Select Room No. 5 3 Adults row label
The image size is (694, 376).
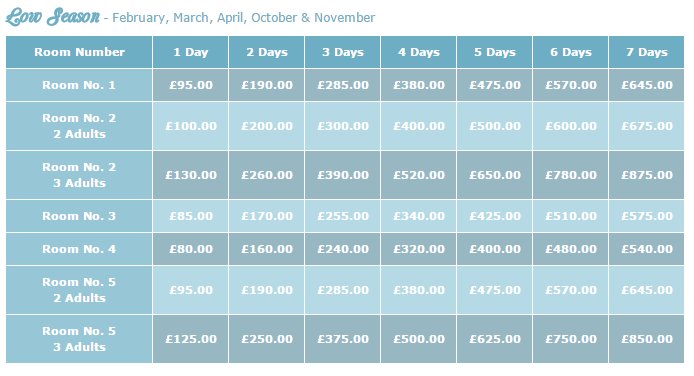[79, 339]
